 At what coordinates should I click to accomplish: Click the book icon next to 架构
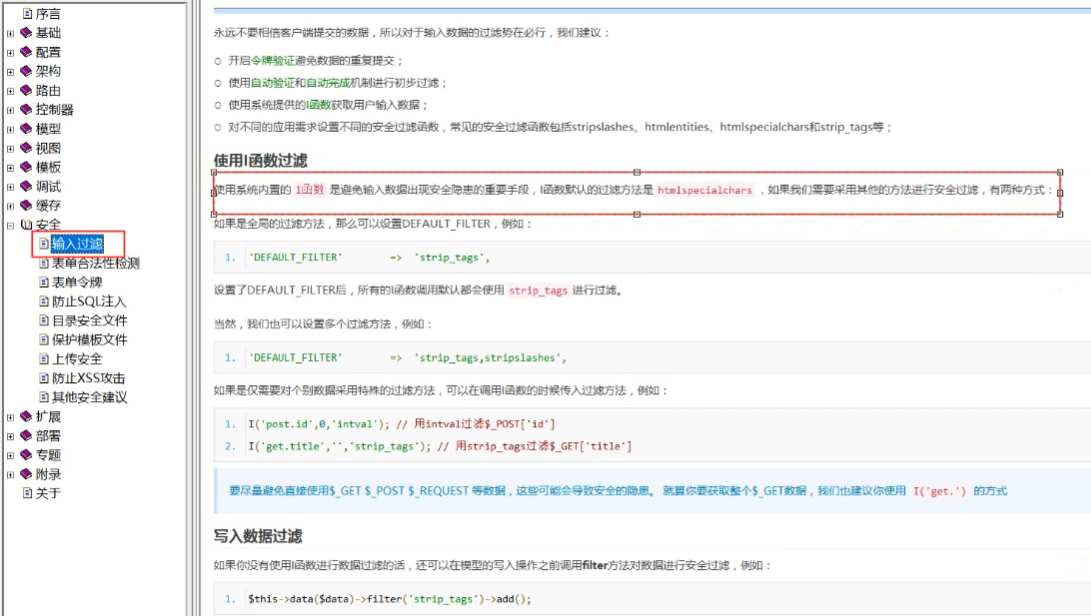(x=26, y=71)
